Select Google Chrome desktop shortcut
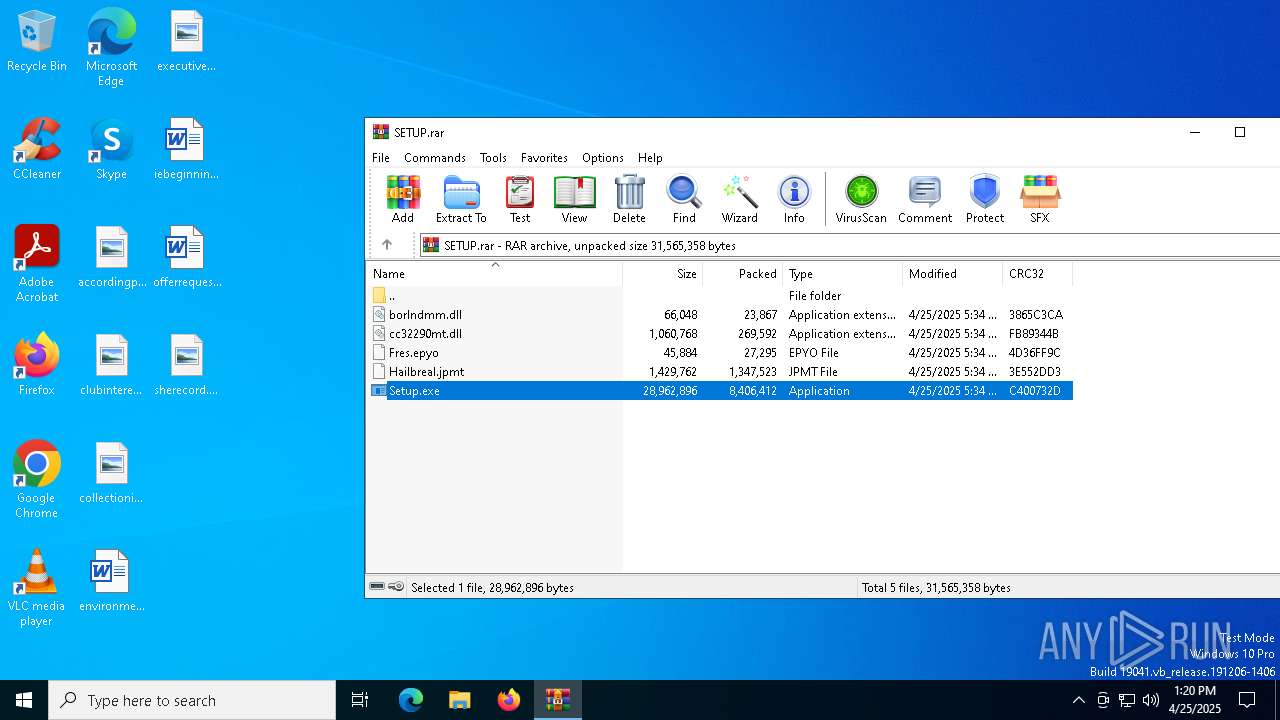The width and height of the screenshot is (1280, 720). (37, 480)
